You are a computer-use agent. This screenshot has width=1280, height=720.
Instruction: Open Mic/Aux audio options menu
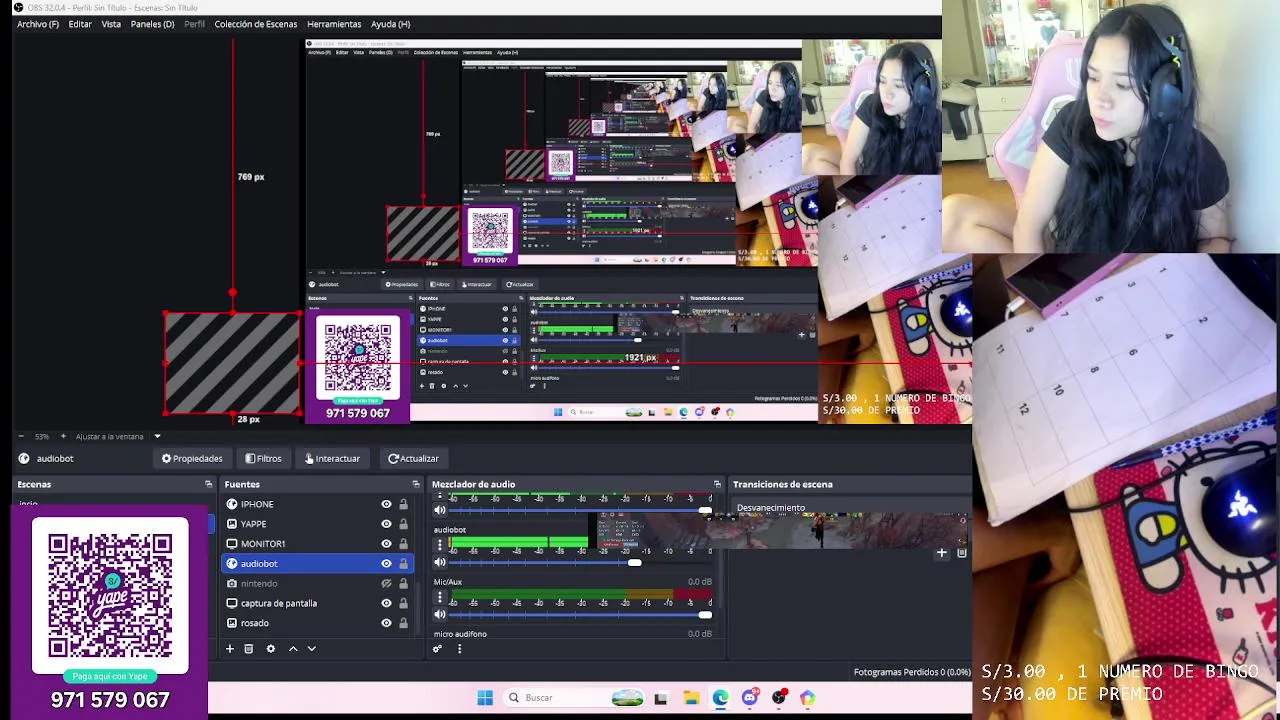[439, 598]
